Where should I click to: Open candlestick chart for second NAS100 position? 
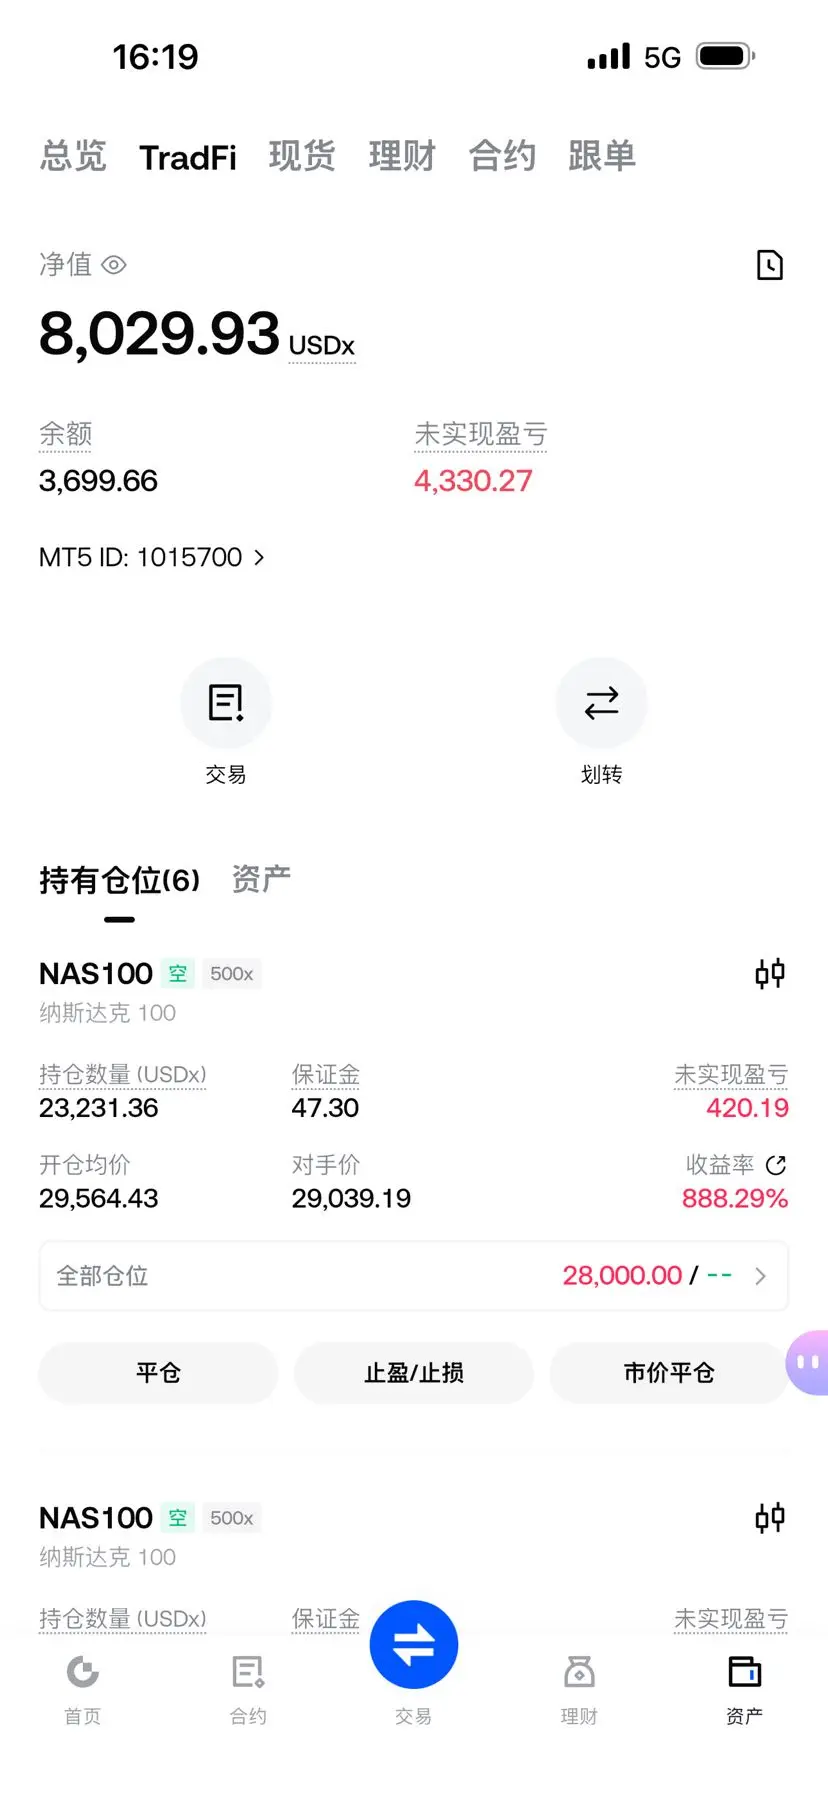tap(769, 1518)
